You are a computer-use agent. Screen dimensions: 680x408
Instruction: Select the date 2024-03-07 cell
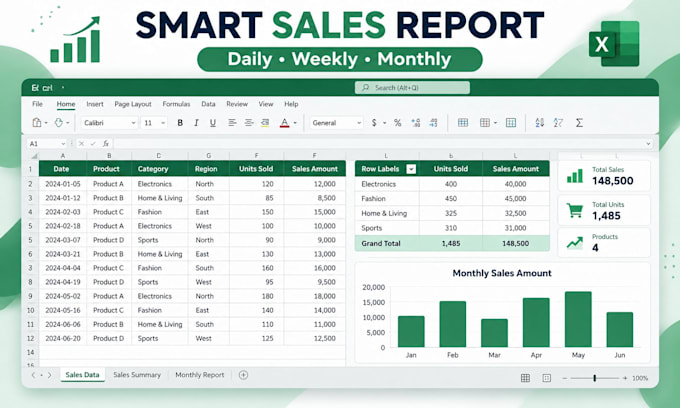pyautogui.click(x=63, y=240)
